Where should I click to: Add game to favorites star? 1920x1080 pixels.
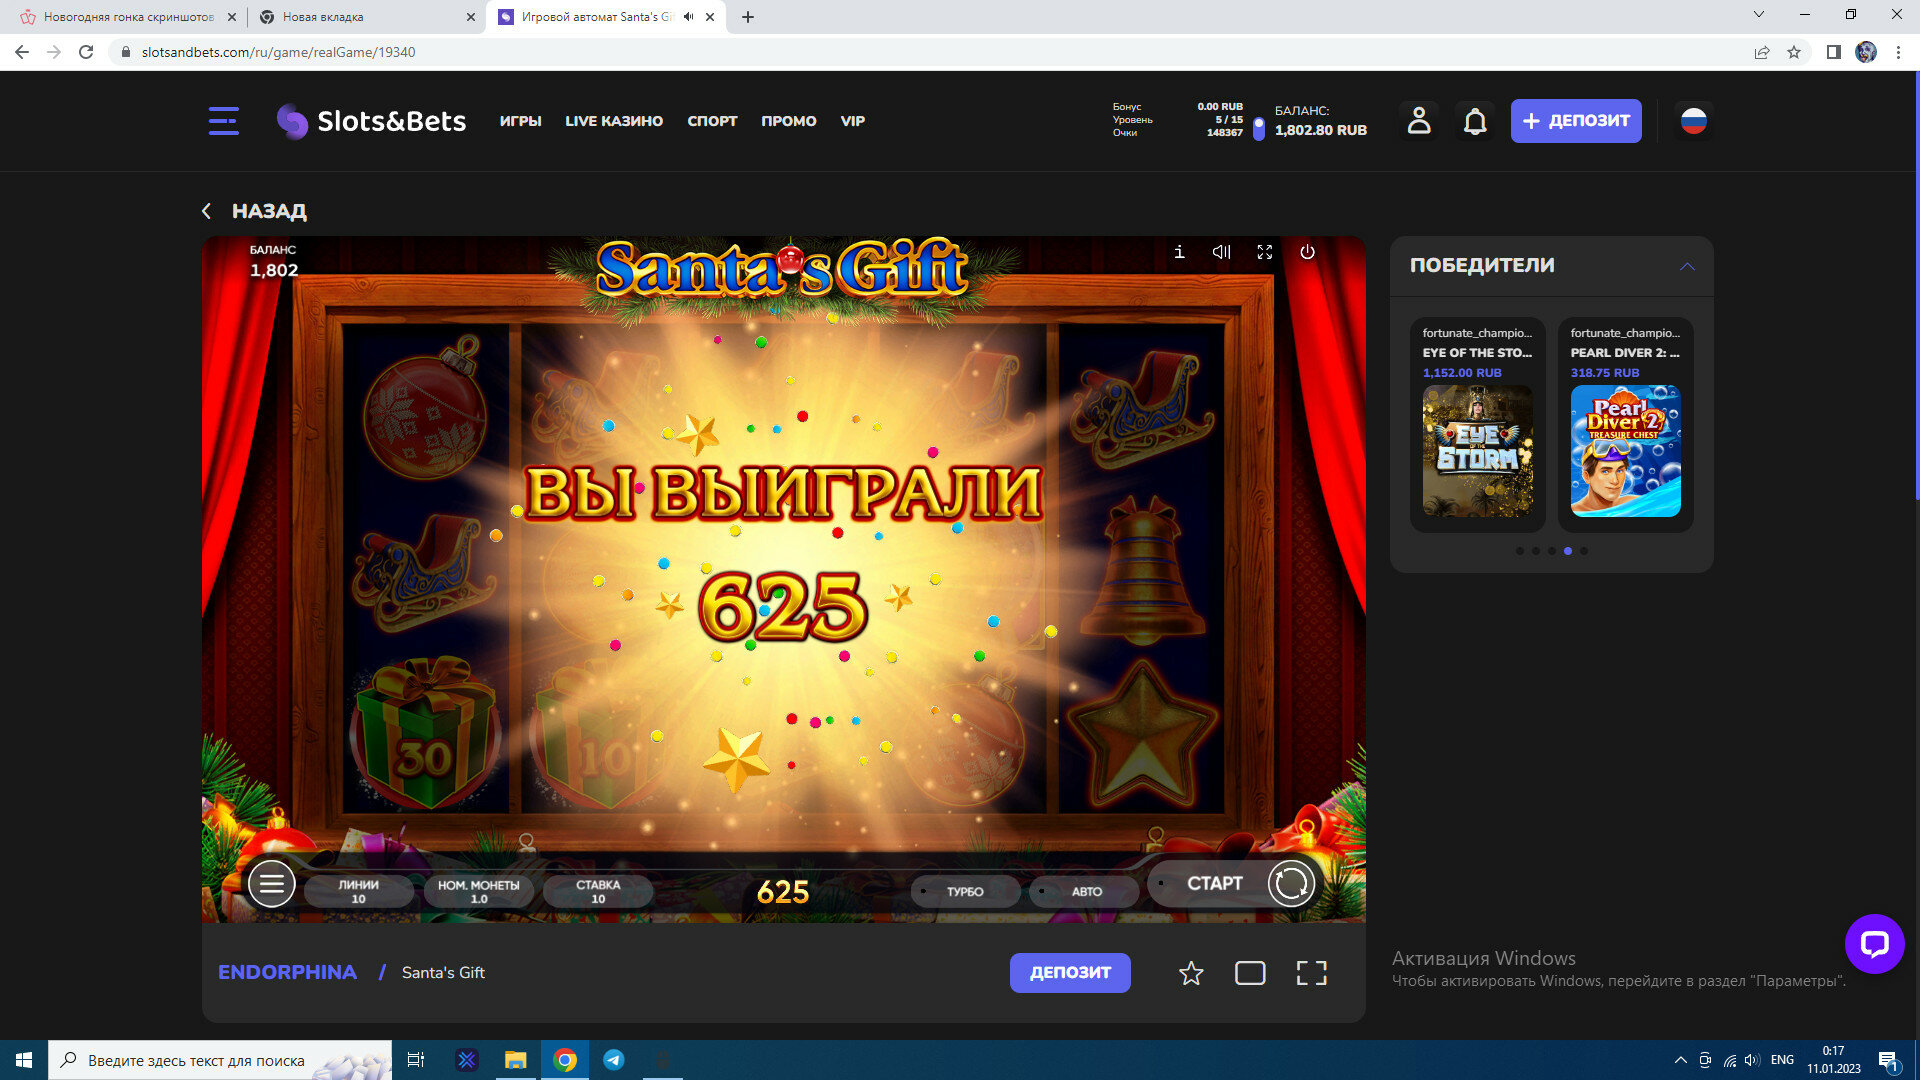point(1190,973)
